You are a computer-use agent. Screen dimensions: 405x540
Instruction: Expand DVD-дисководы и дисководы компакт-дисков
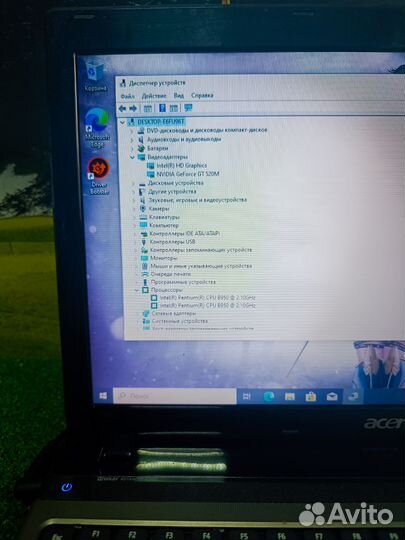[132, 131]
